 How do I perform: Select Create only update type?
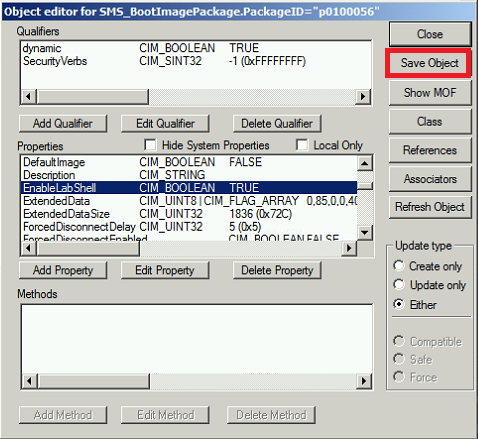click(x=399, y=266)
